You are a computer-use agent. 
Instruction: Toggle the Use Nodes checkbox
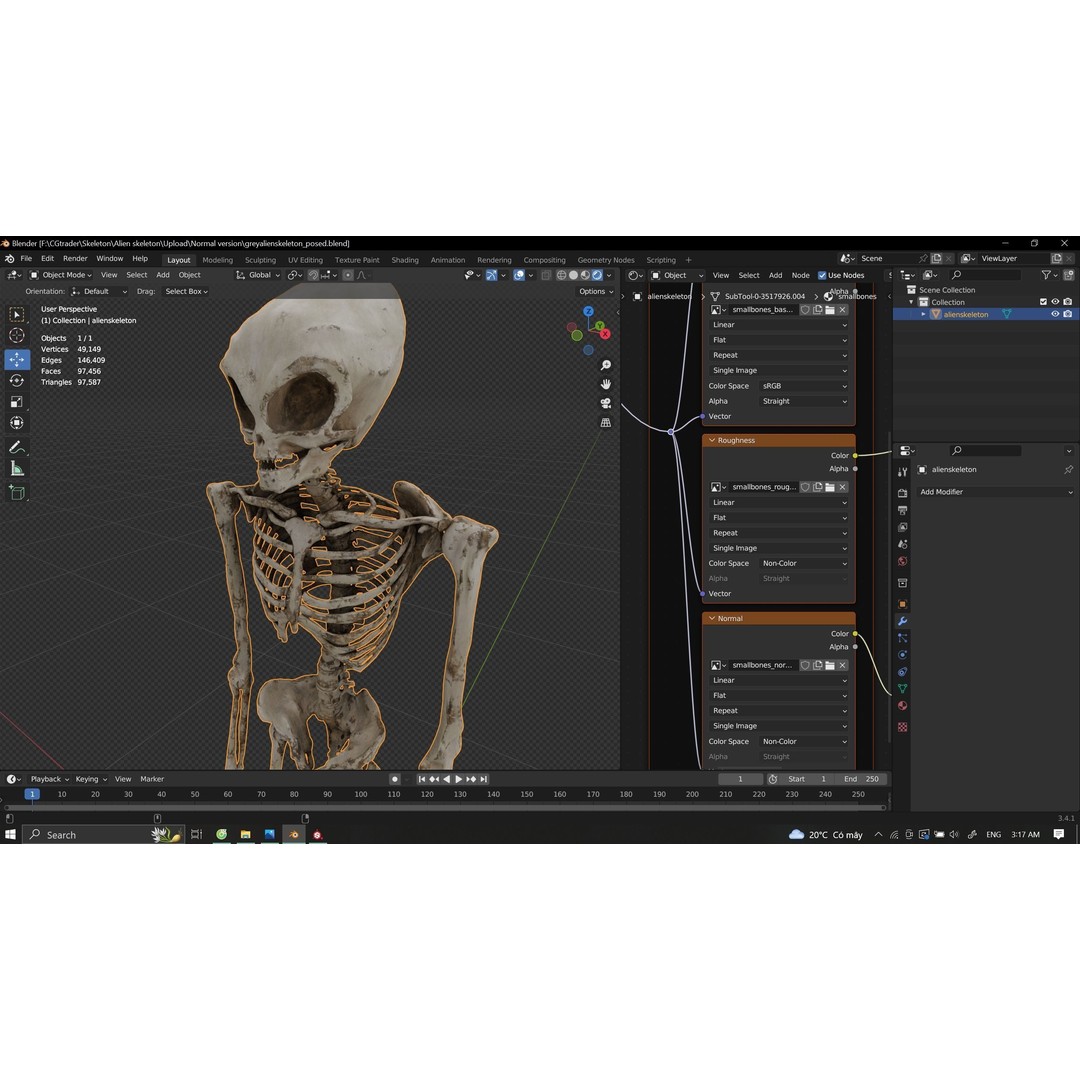[x=822, y=276]
